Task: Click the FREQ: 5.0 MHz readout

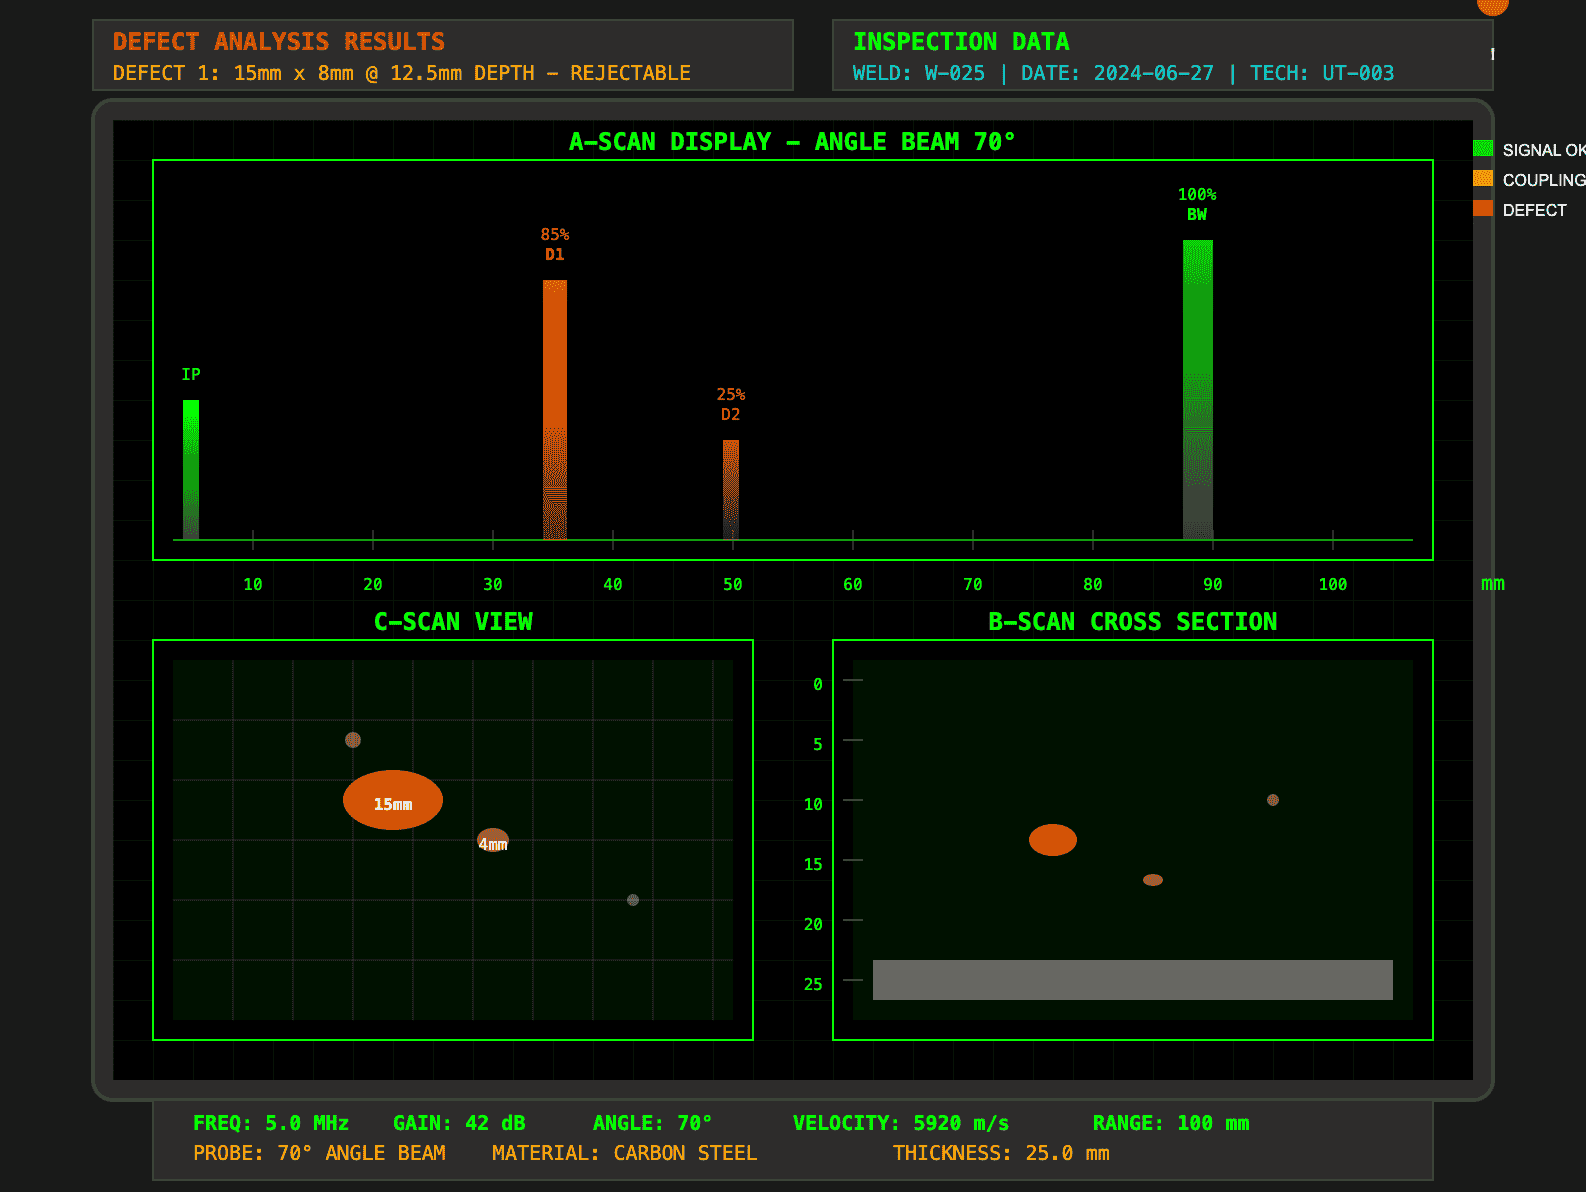Action: [271, 1123]
